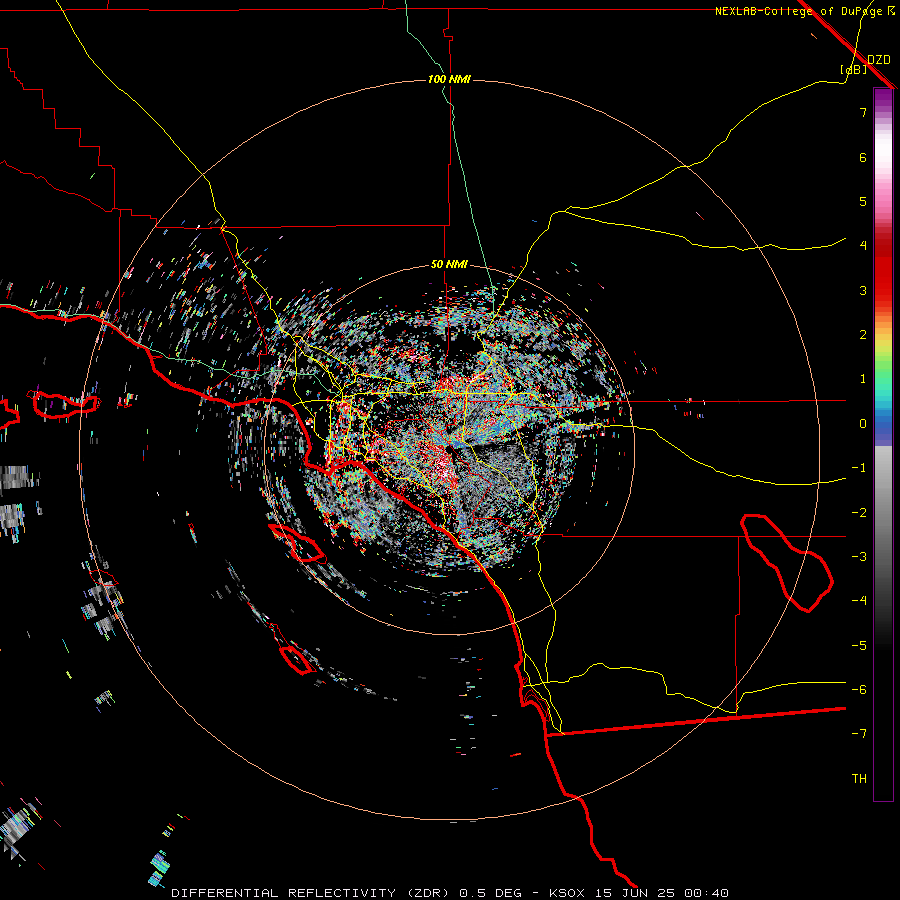Click the vertical ZDR color scale bar

[x=883, y=444]
